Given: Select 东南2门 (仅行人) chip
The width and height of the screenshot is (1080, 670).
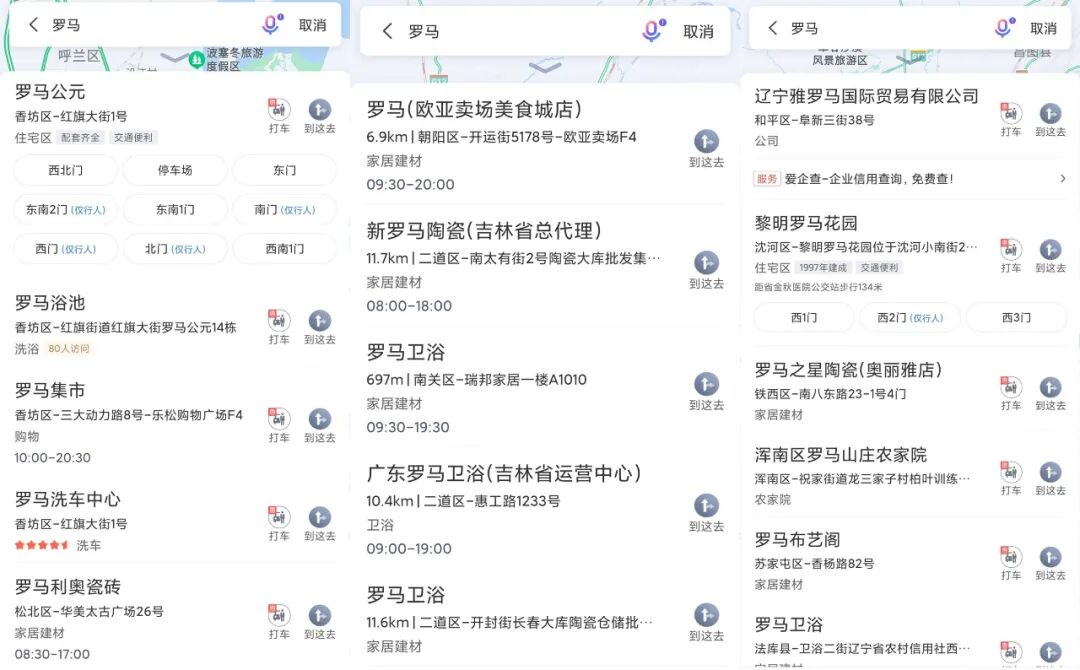Looking at the screenshot, I should coord(65,209).
